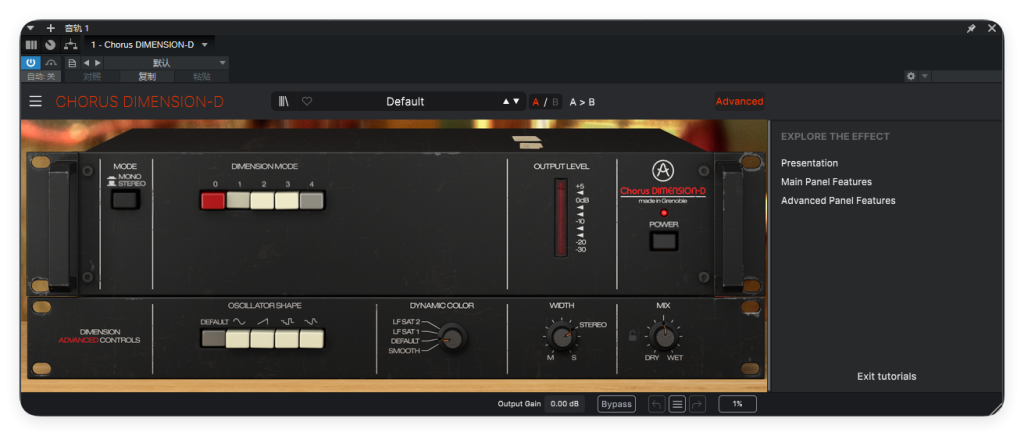
Task: Switch to state A
Action: click(536, 102)
